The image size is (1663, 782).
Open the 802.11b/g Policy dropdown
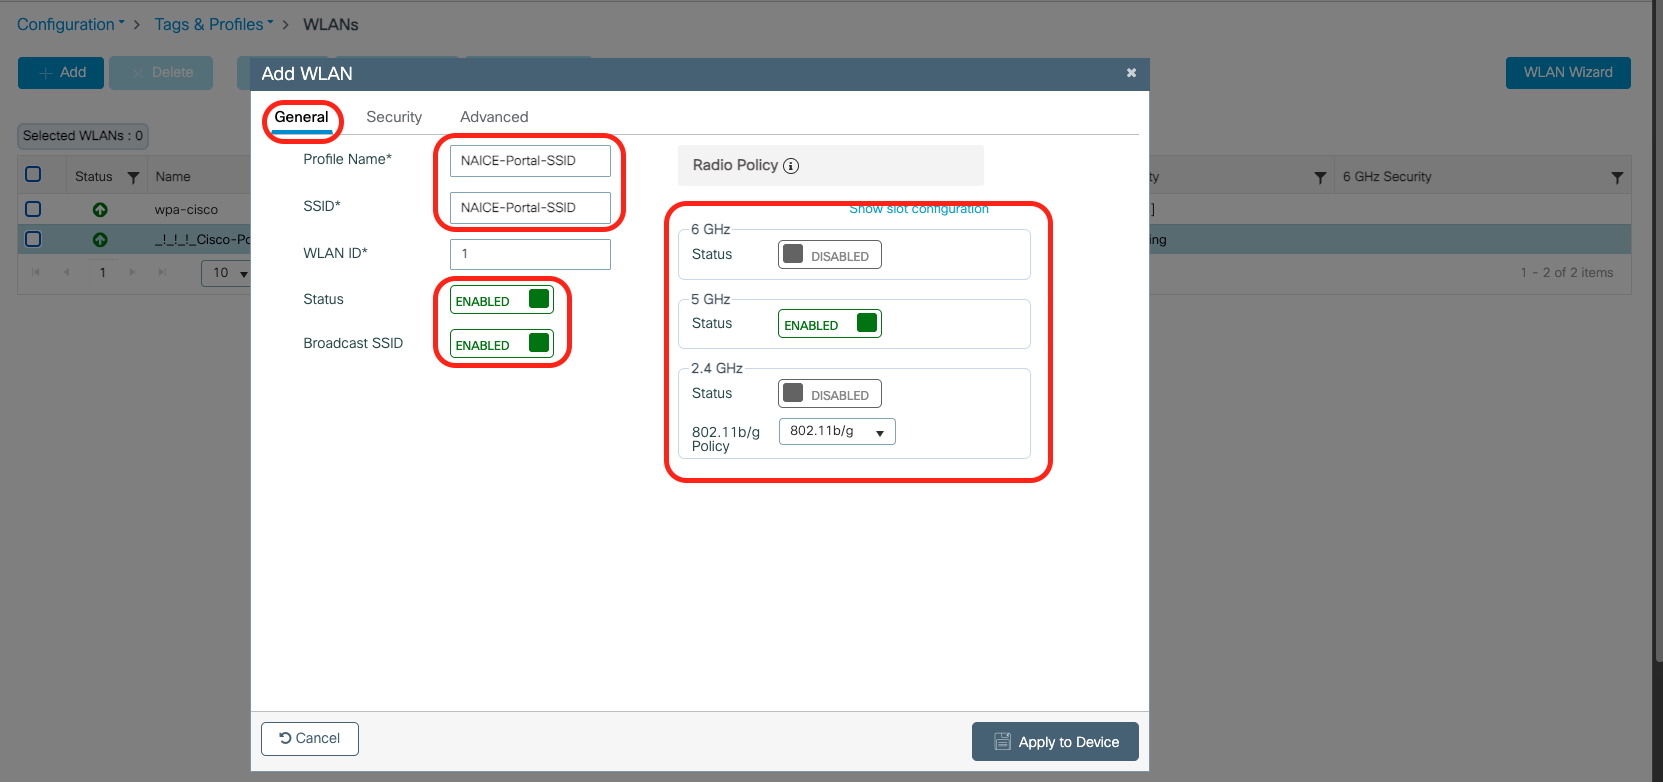(837, 431)
